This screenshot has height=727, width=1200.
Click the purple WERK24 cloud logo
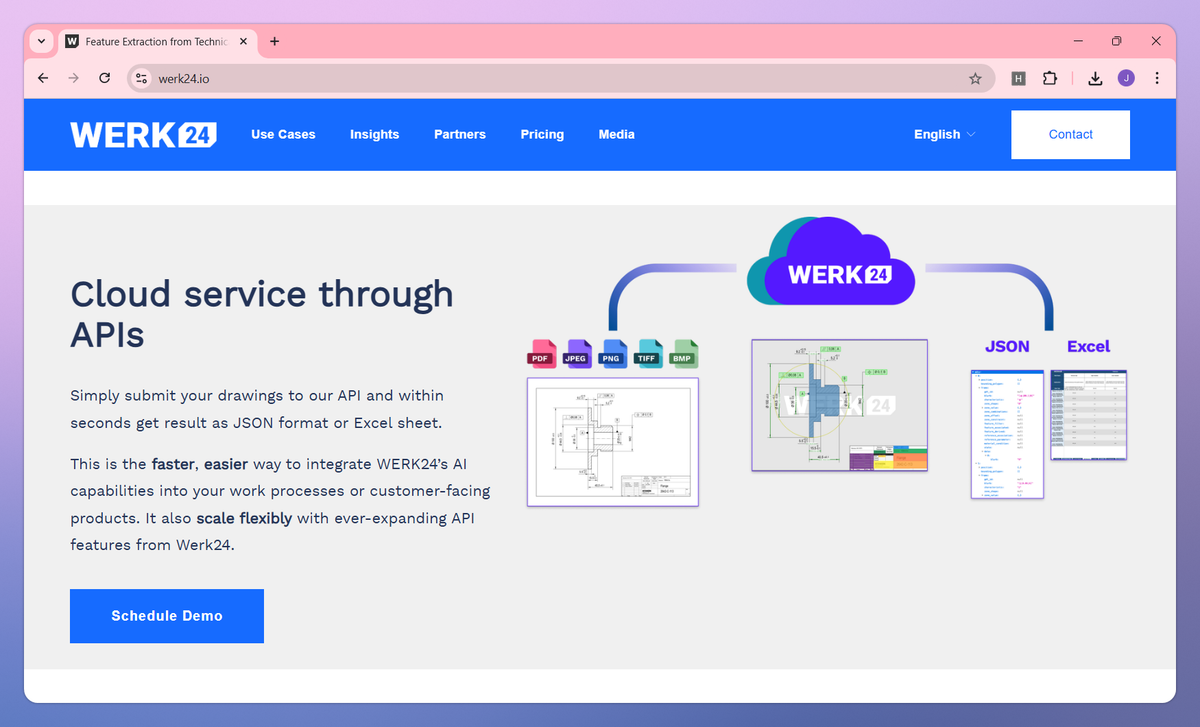pyautogui.click(x=831, y=262)
